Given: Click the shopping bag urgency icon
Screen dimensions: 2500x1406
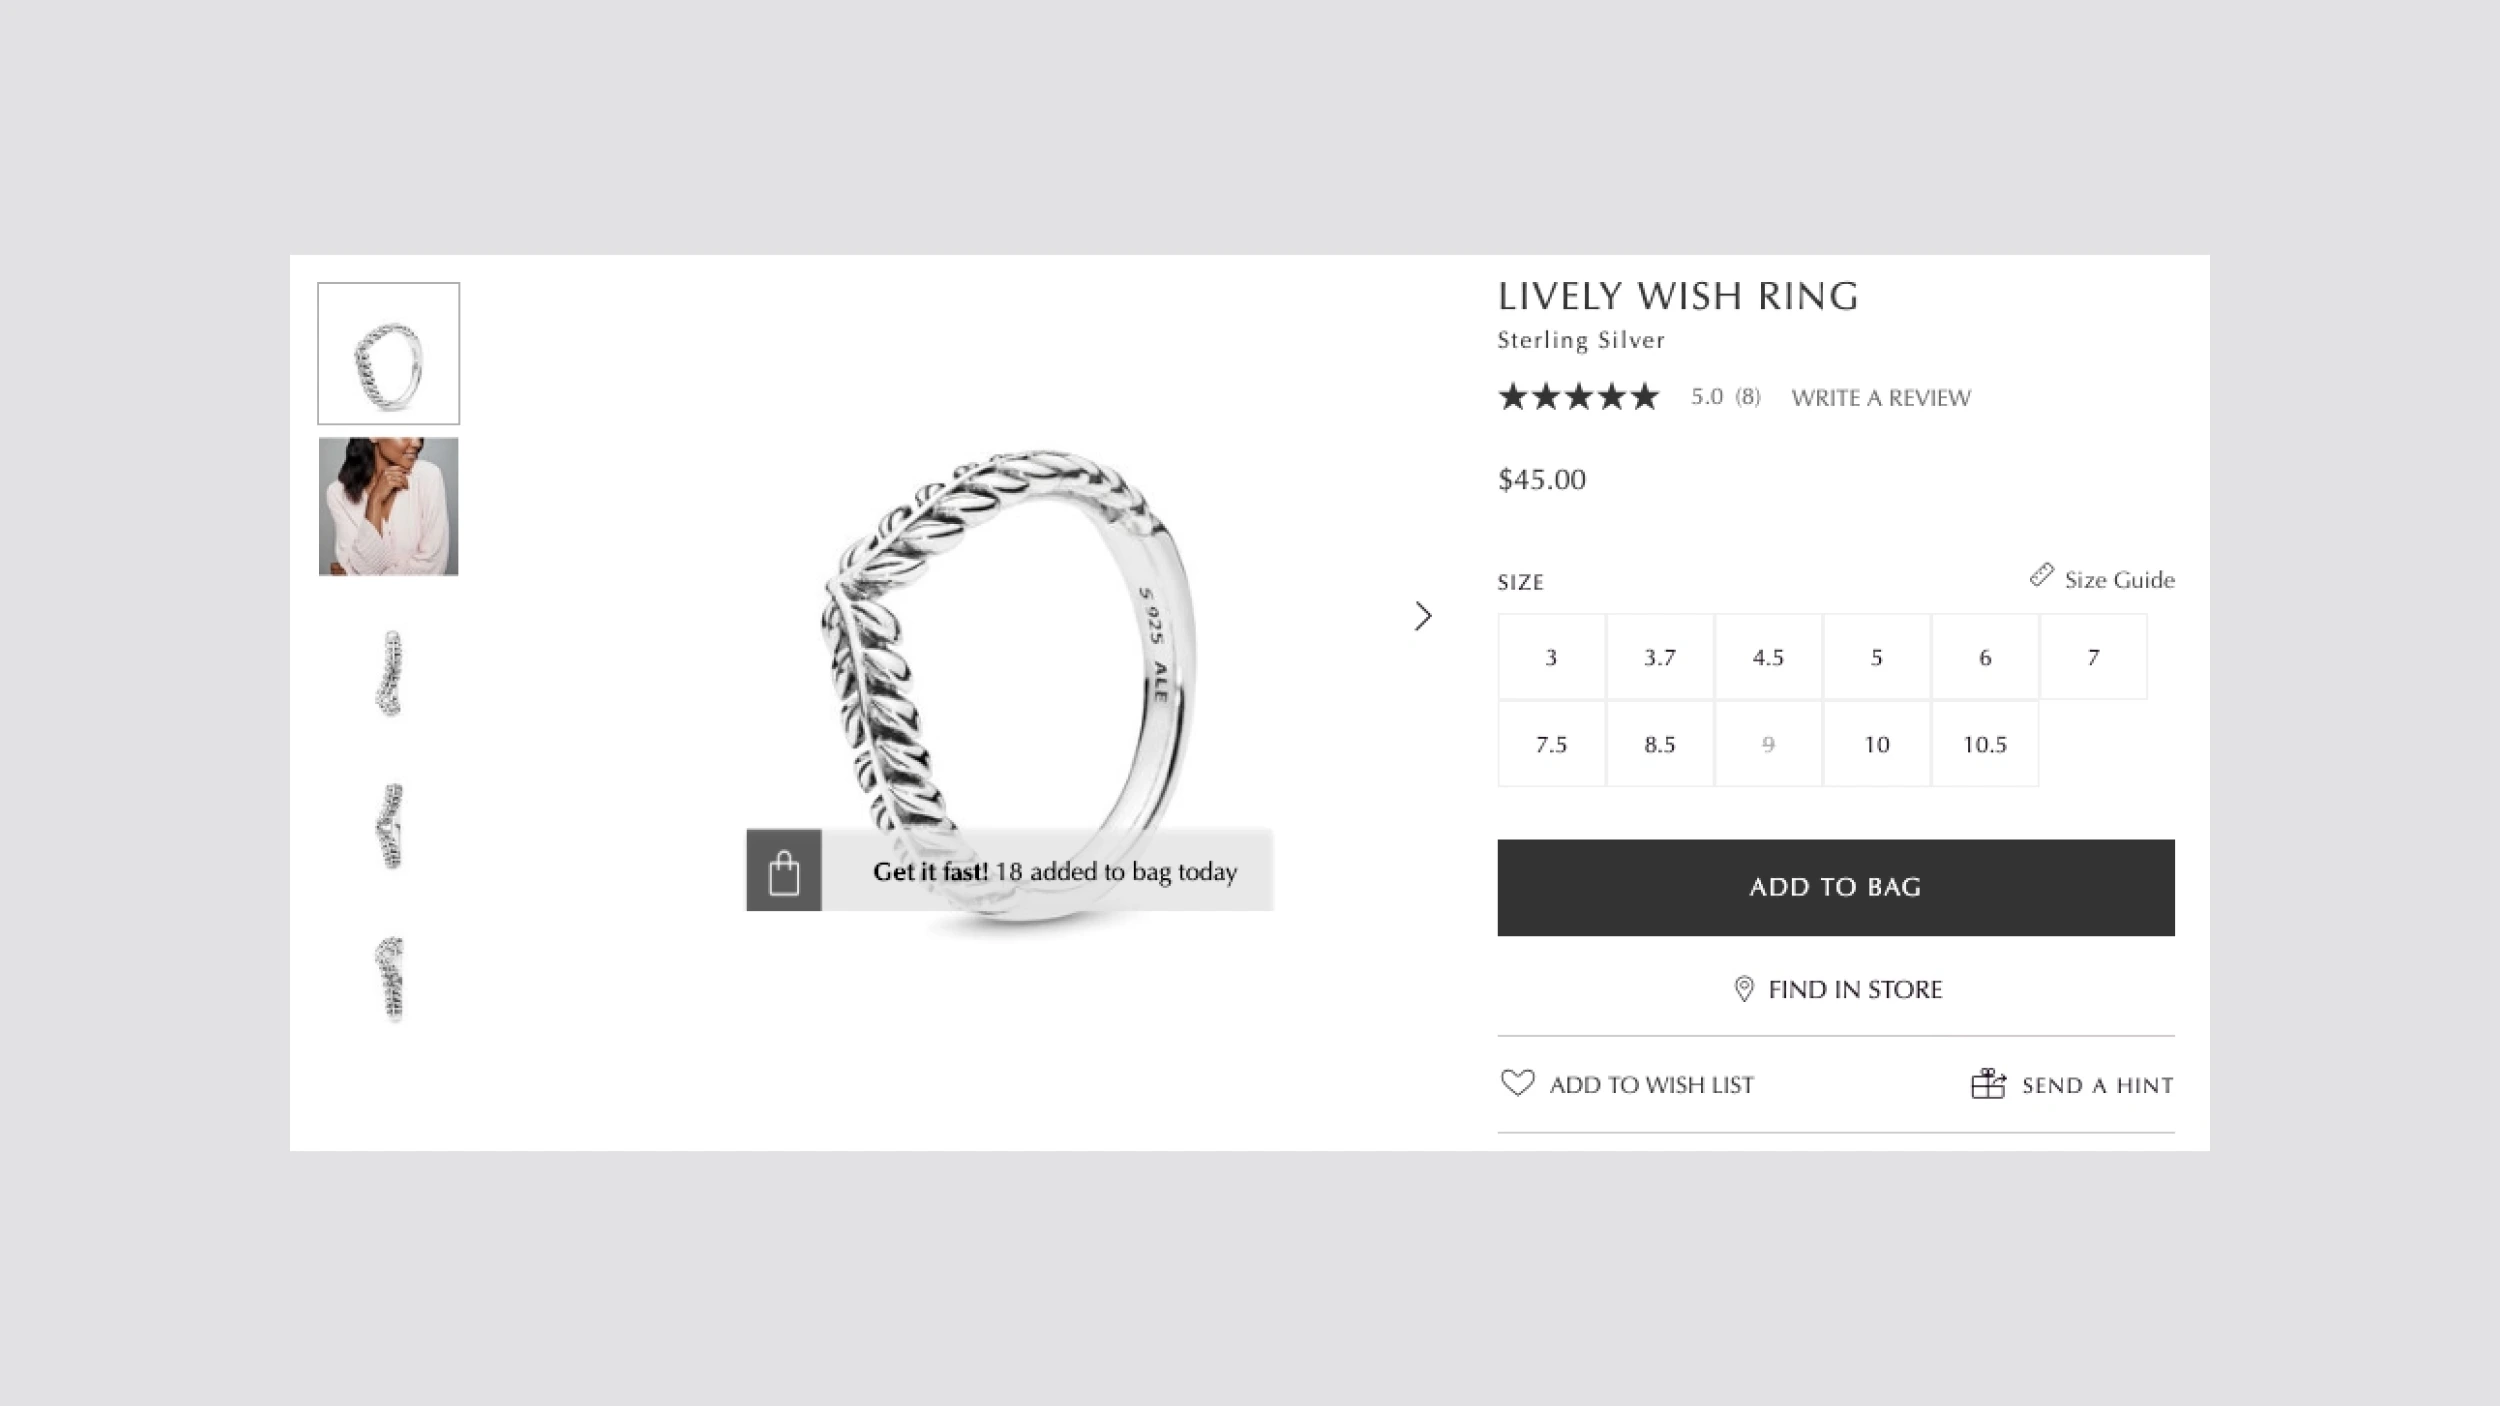Looking at the screenshot, I should click(783, 870).
